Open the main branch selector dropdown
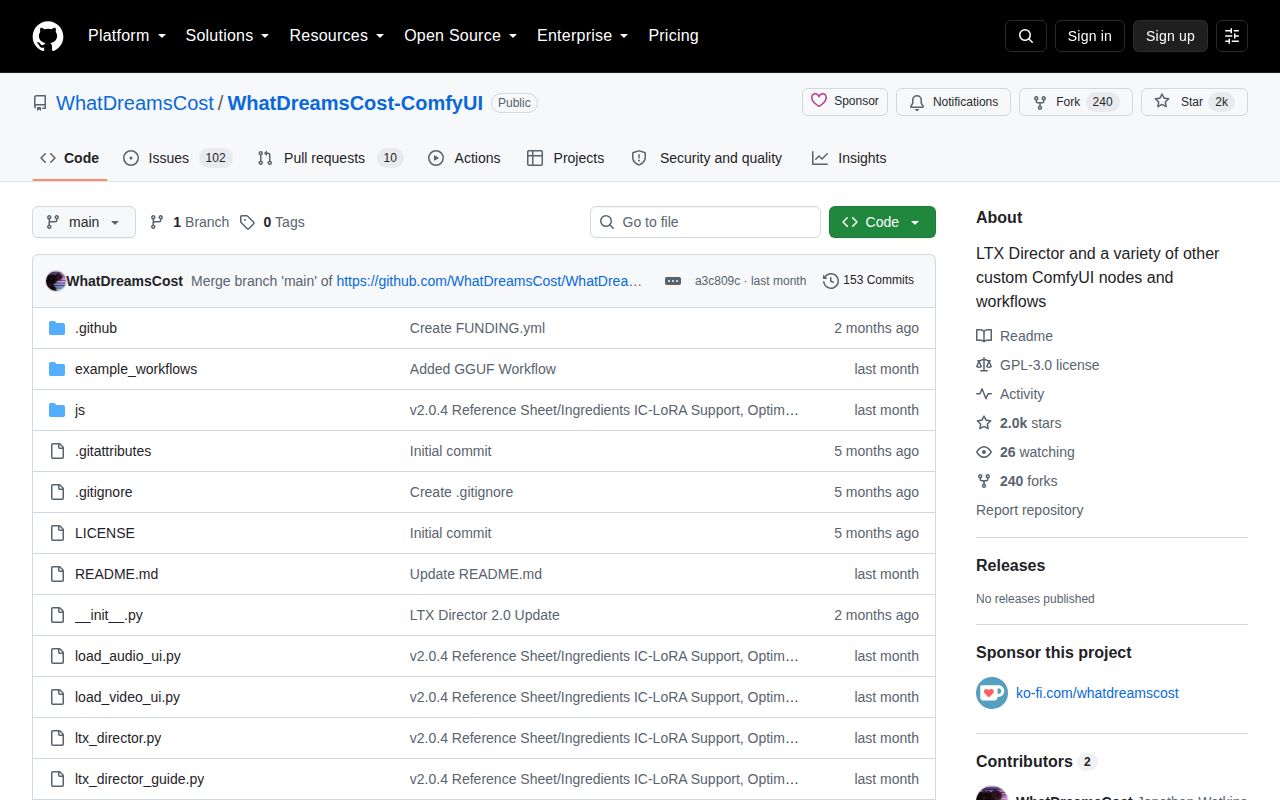1280x800 pixels. coord(84,222)
